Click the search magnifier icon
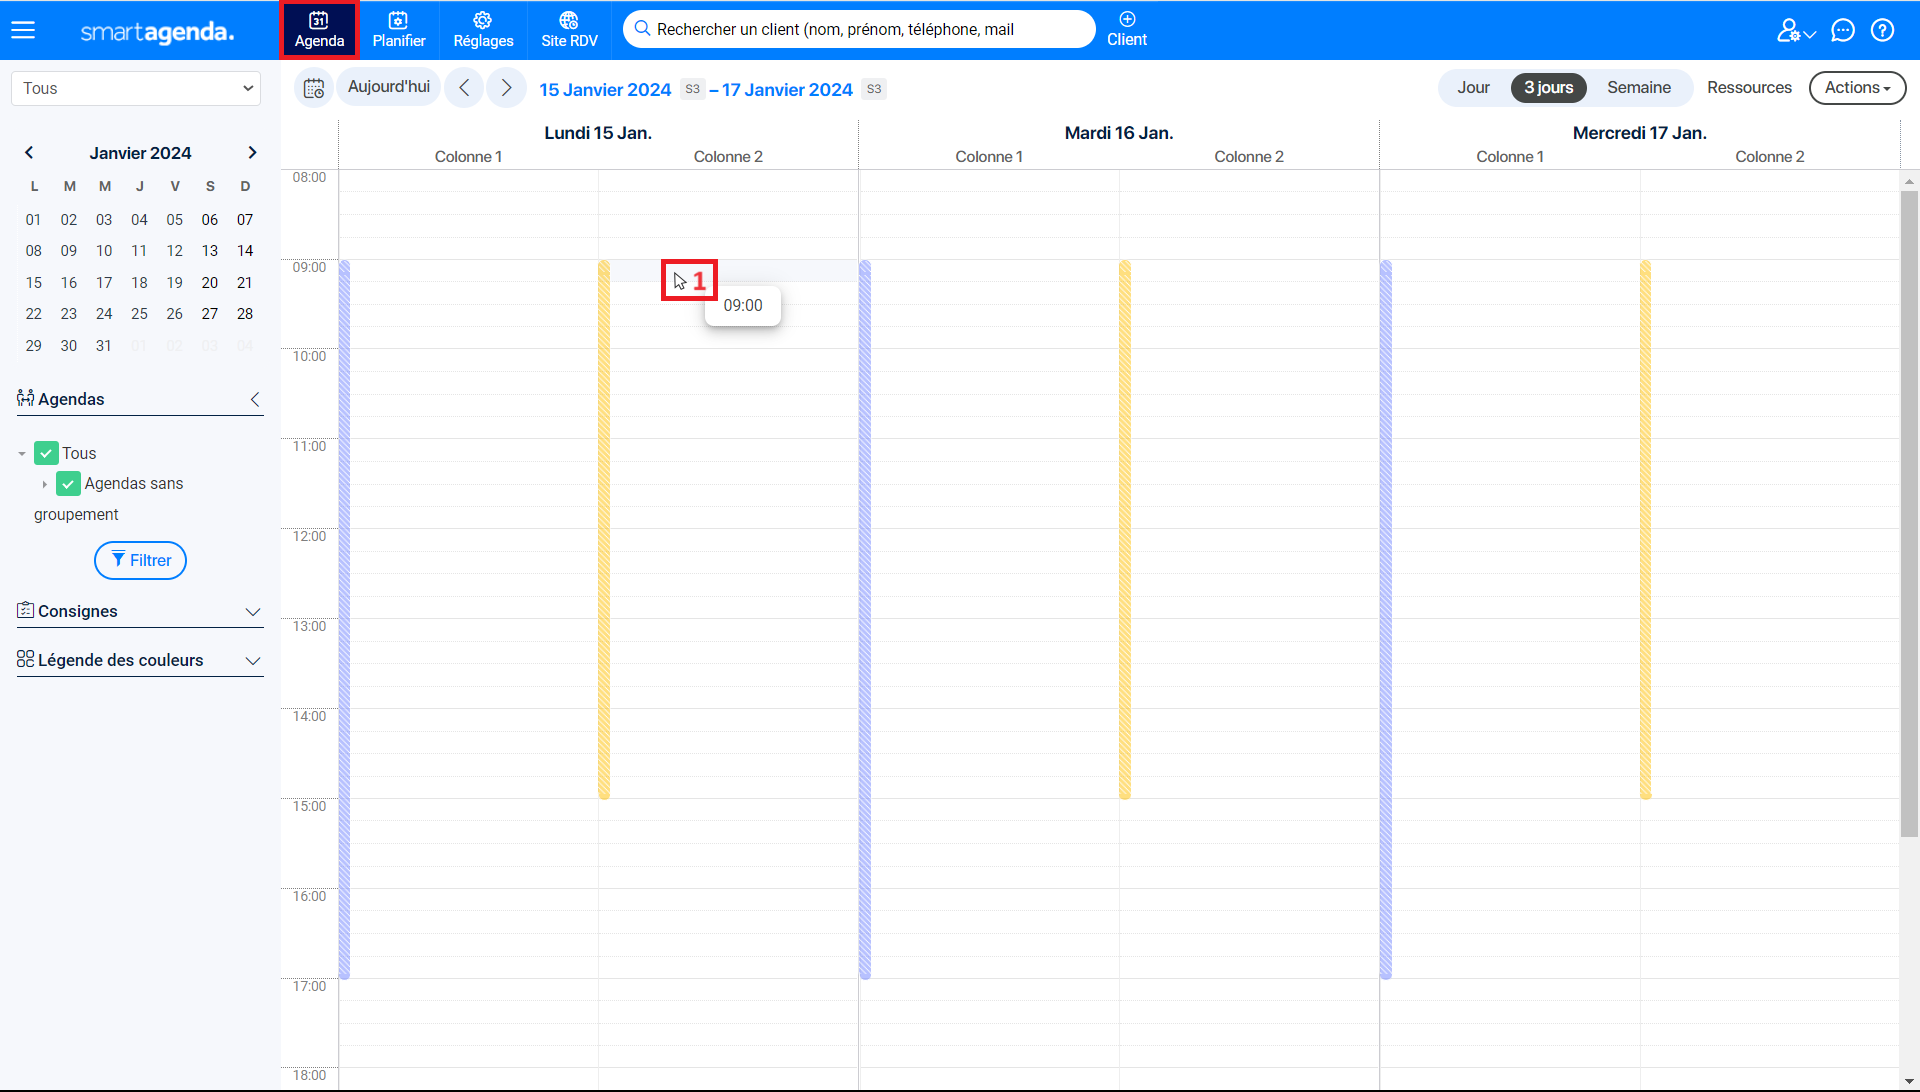Viewport: 1920px width, 1092px height. pos(643,29)
